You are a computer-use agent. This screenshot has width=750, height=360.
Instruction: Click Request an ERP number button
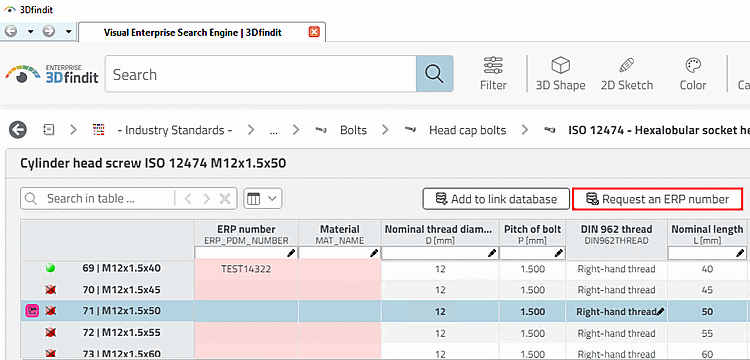click(658, 199)
